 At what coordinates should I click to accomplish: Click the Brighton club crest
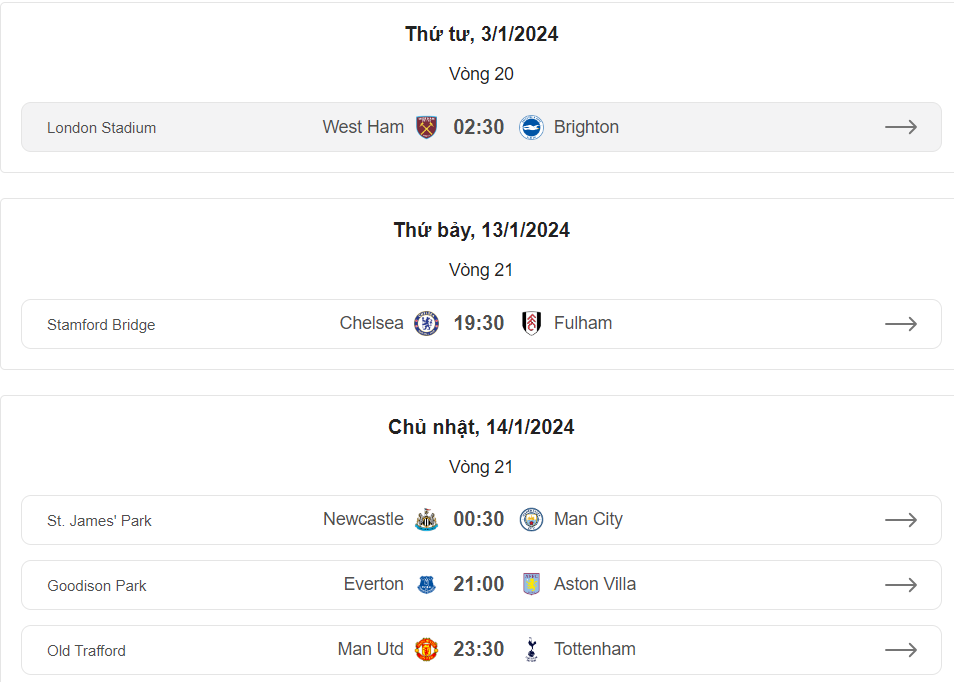click(x=531, y=127)
